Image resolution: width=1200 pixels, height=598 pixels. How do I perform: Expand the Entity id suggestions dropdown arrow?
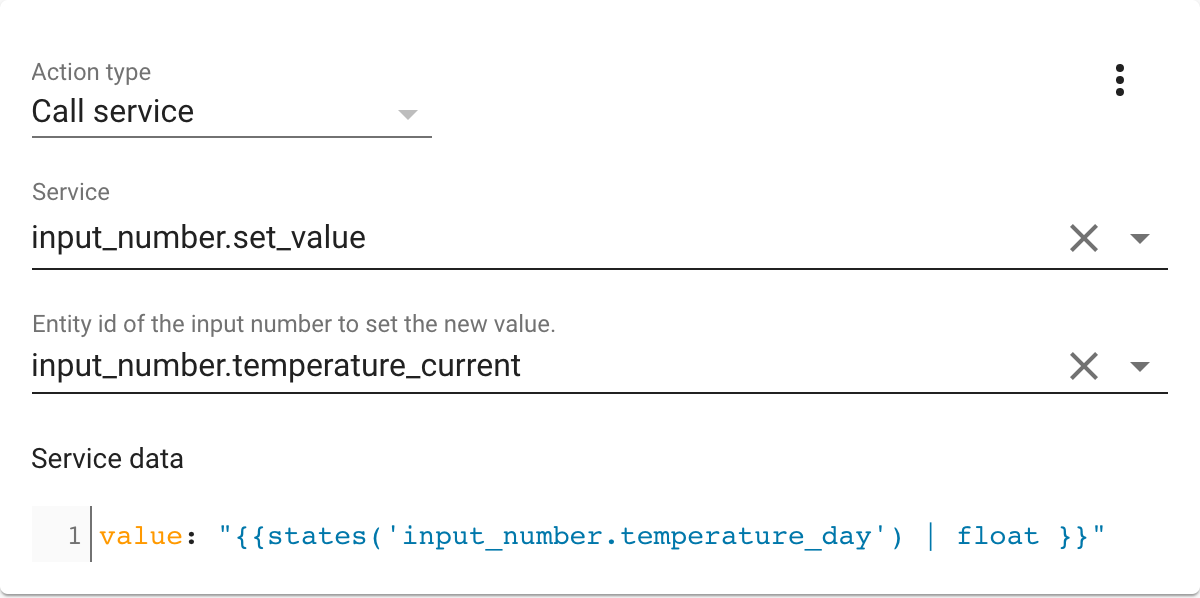click(1140, 366)
